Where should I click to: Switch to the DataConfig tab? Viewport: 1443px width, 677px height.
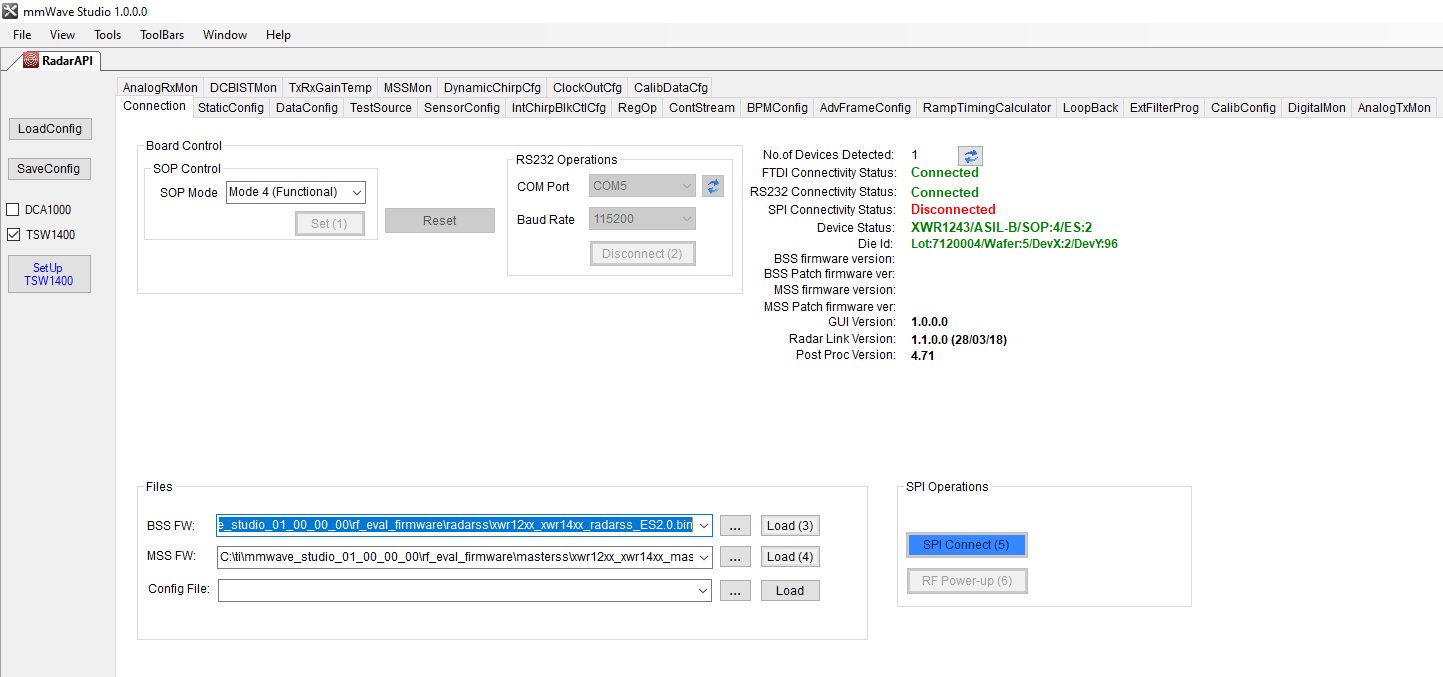(x=307, y=107)
